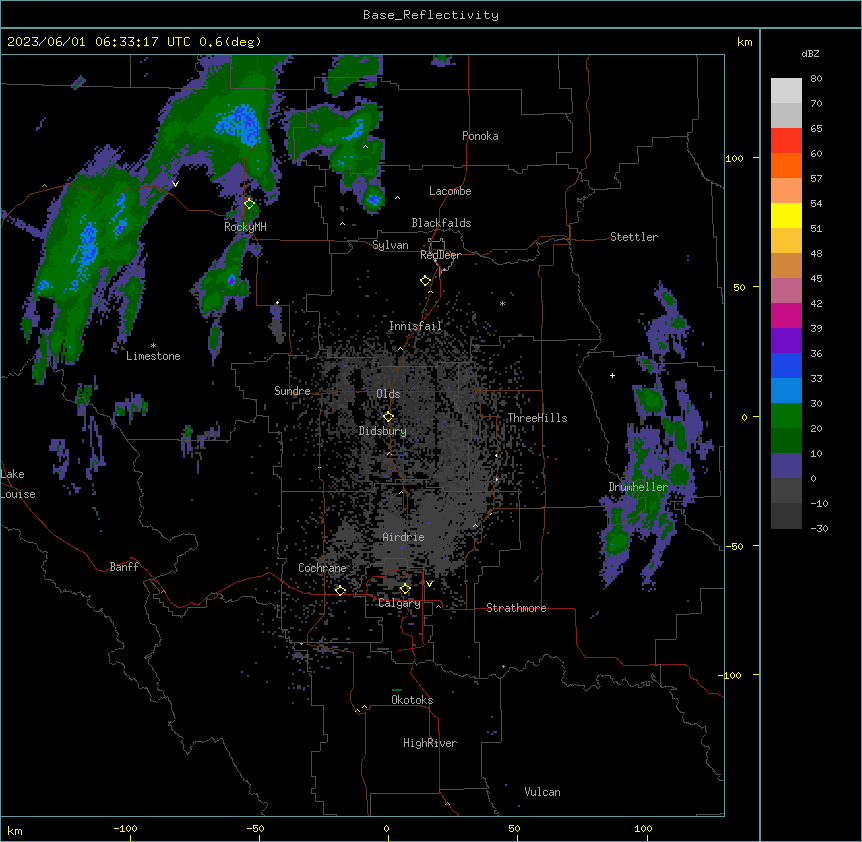This screenshot has width=862, height=842.
Task: Click the Stettler city label
Action: pos(634,237)
